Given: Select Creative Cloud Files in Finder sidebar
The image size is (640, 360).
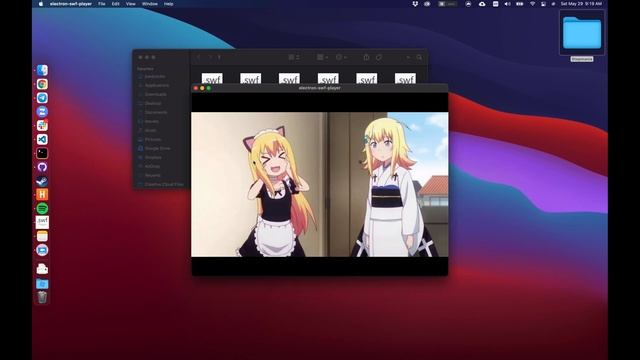Looking at the screenshot, I should [164, 184].
